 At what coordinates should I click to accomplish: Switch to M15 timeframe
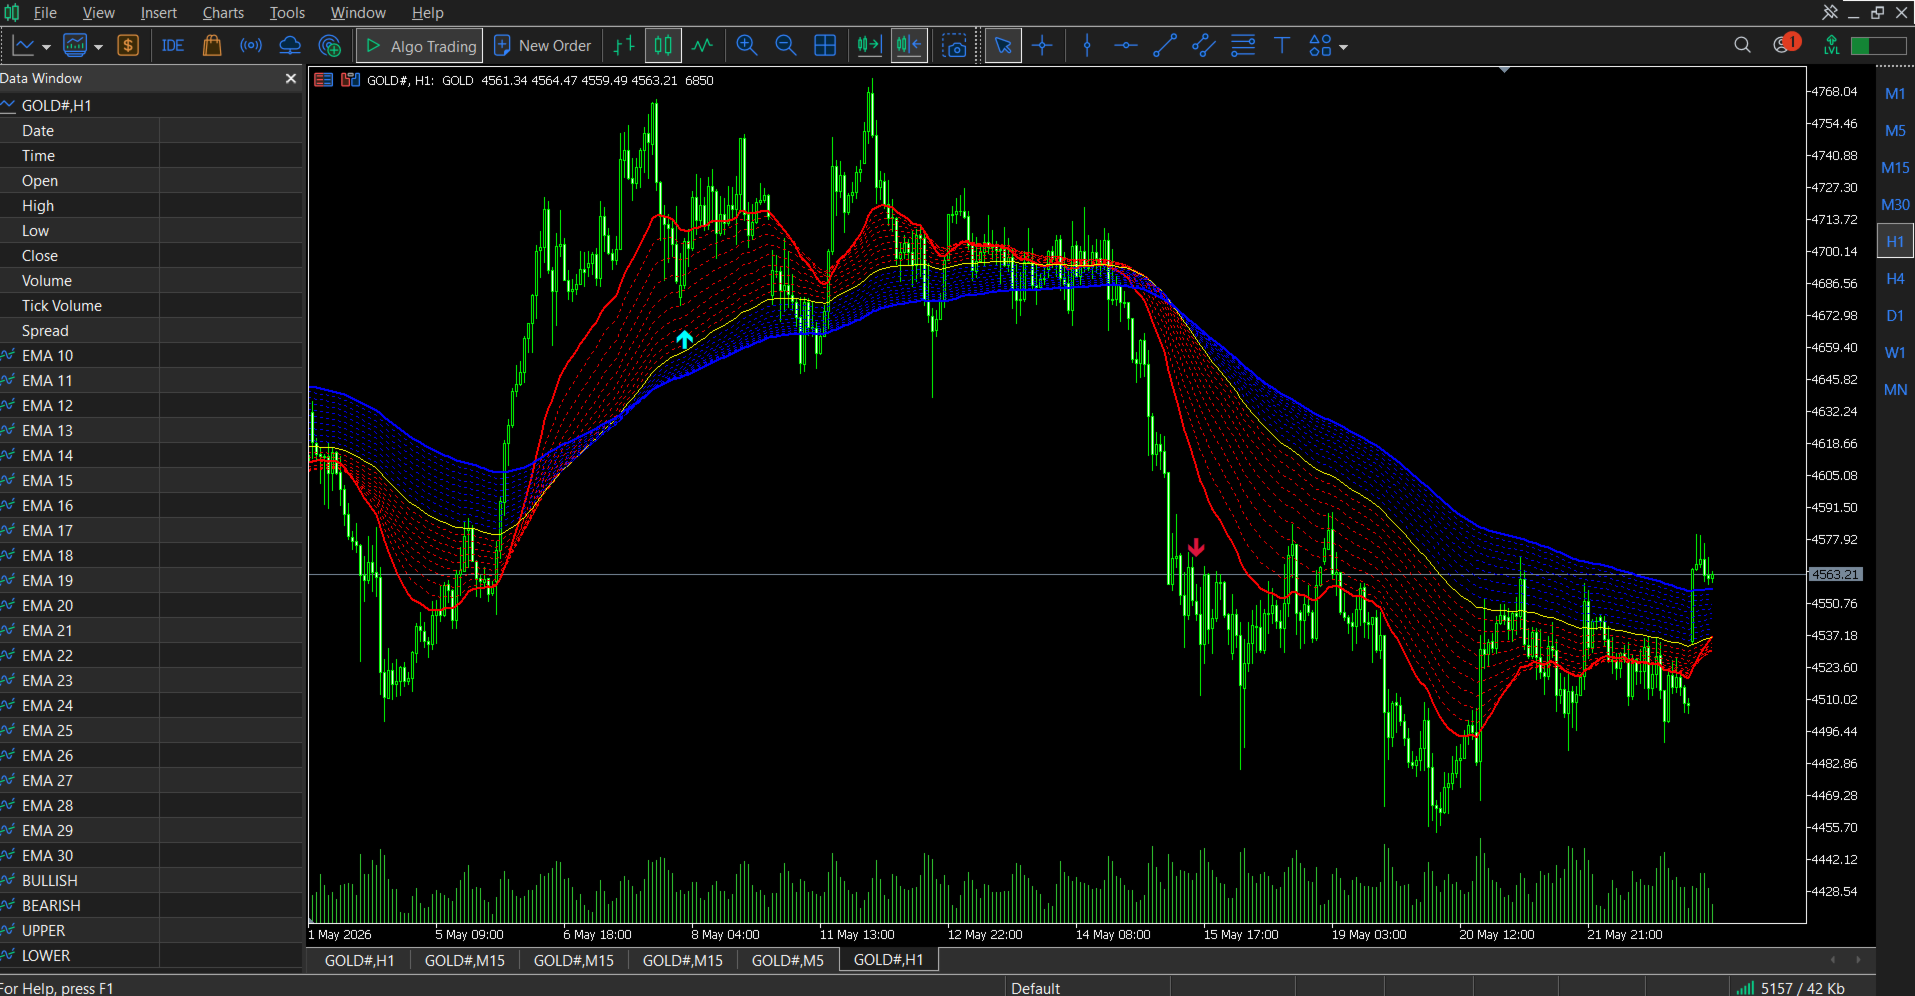coord(1895,167)
